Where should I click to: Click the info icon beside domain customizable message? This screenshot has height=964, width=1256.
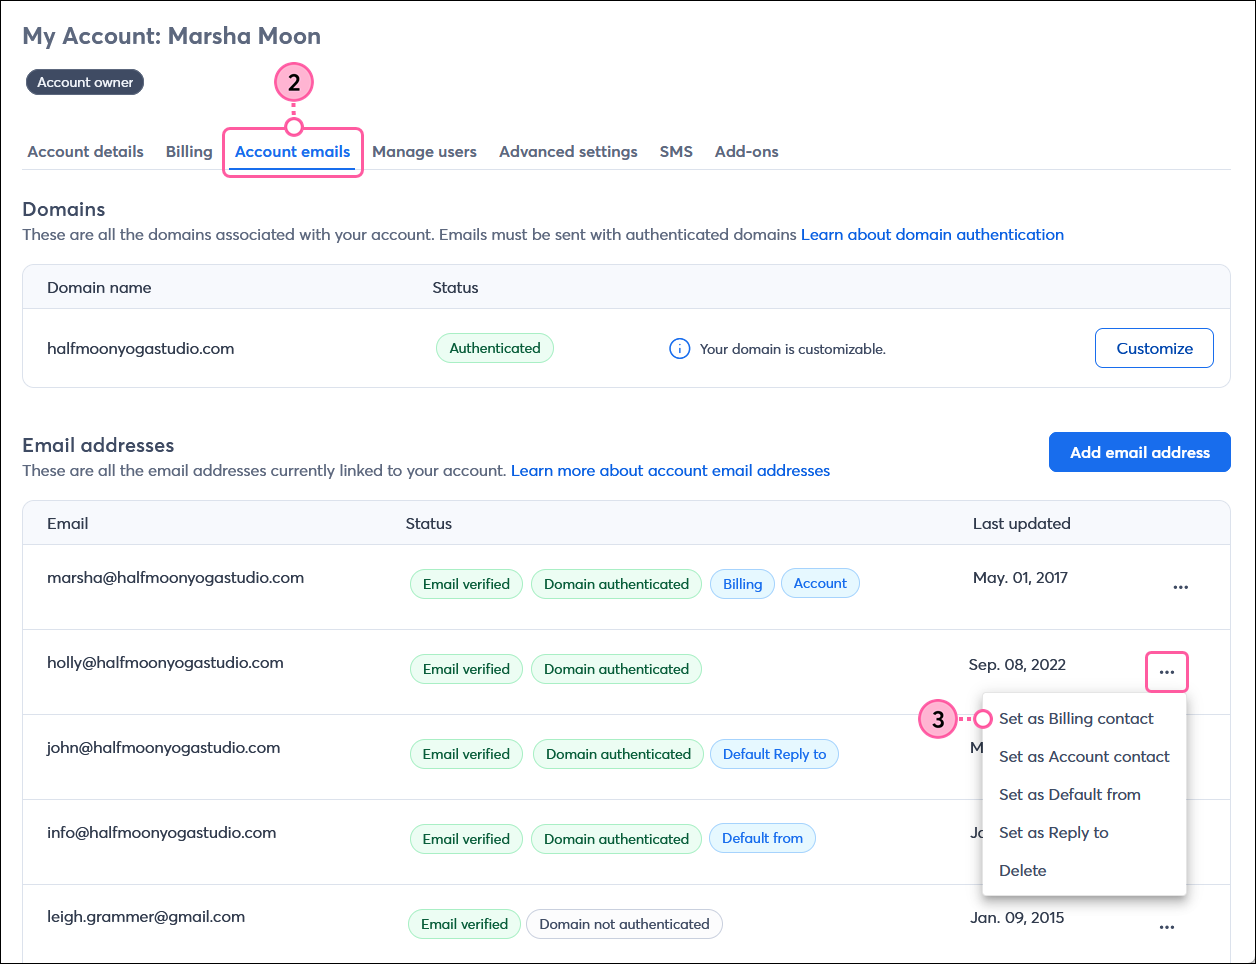point(679,349)
